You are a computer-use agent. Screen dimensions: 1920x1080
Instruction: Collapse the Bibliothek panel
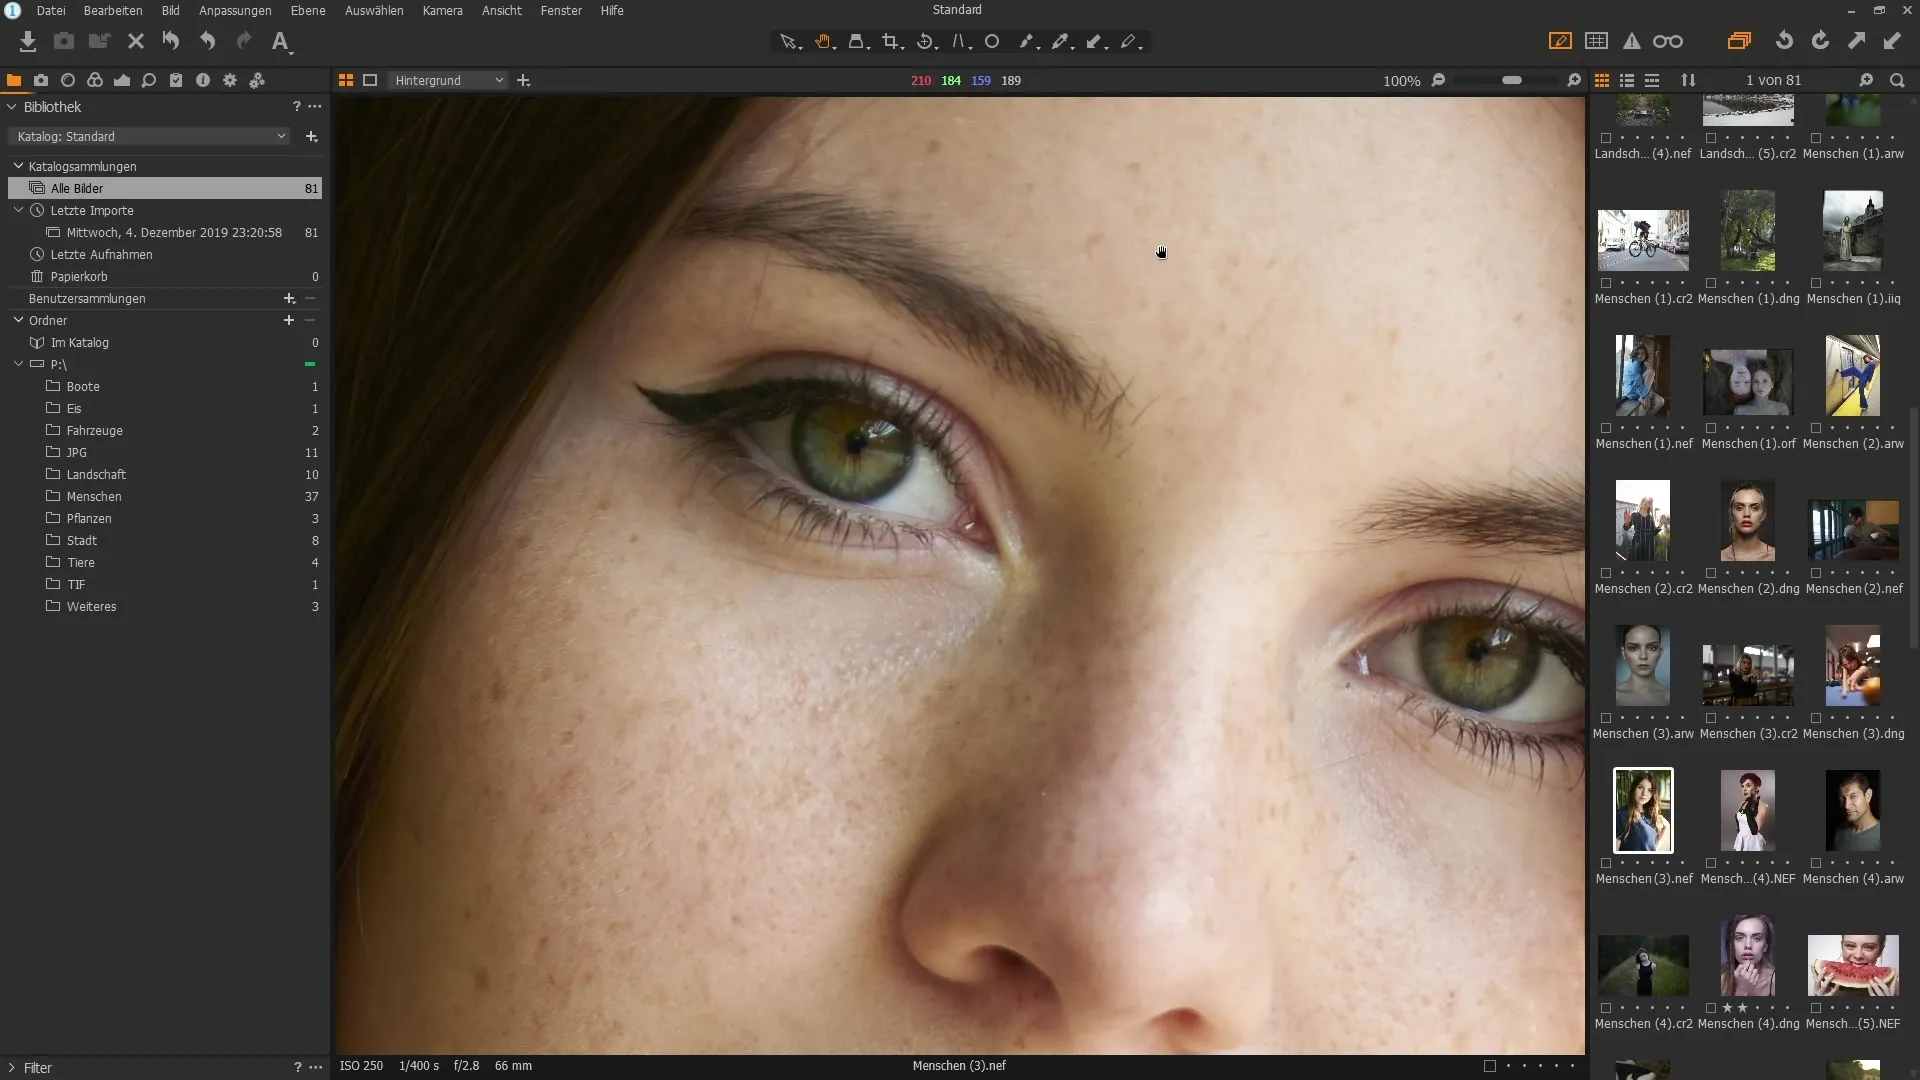tap(12, 107)
